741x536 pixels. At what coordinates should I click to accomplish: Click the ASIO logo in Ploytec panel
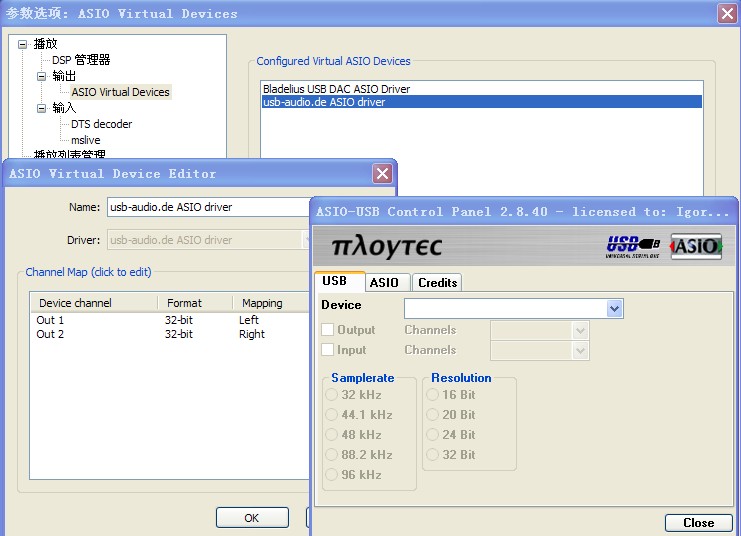696,246
